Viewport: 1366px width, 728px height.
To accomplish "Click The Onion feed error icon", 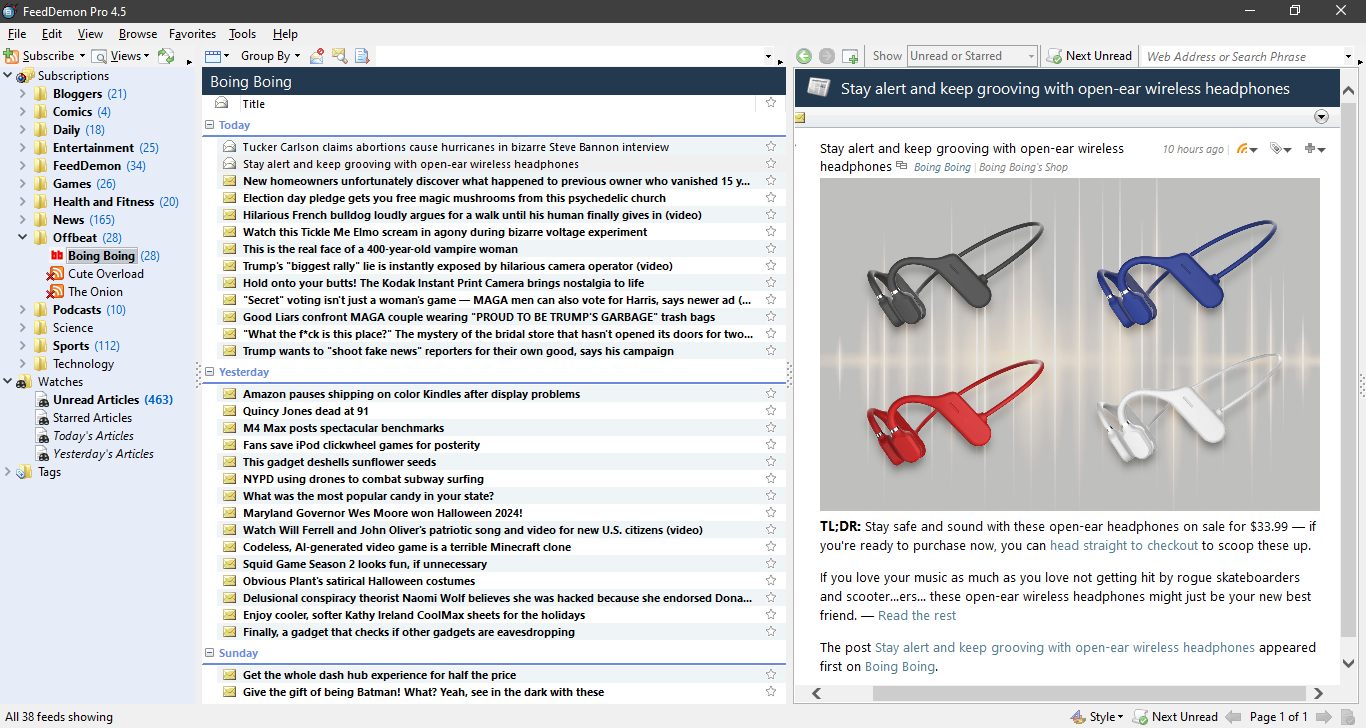I will point(56,292).
